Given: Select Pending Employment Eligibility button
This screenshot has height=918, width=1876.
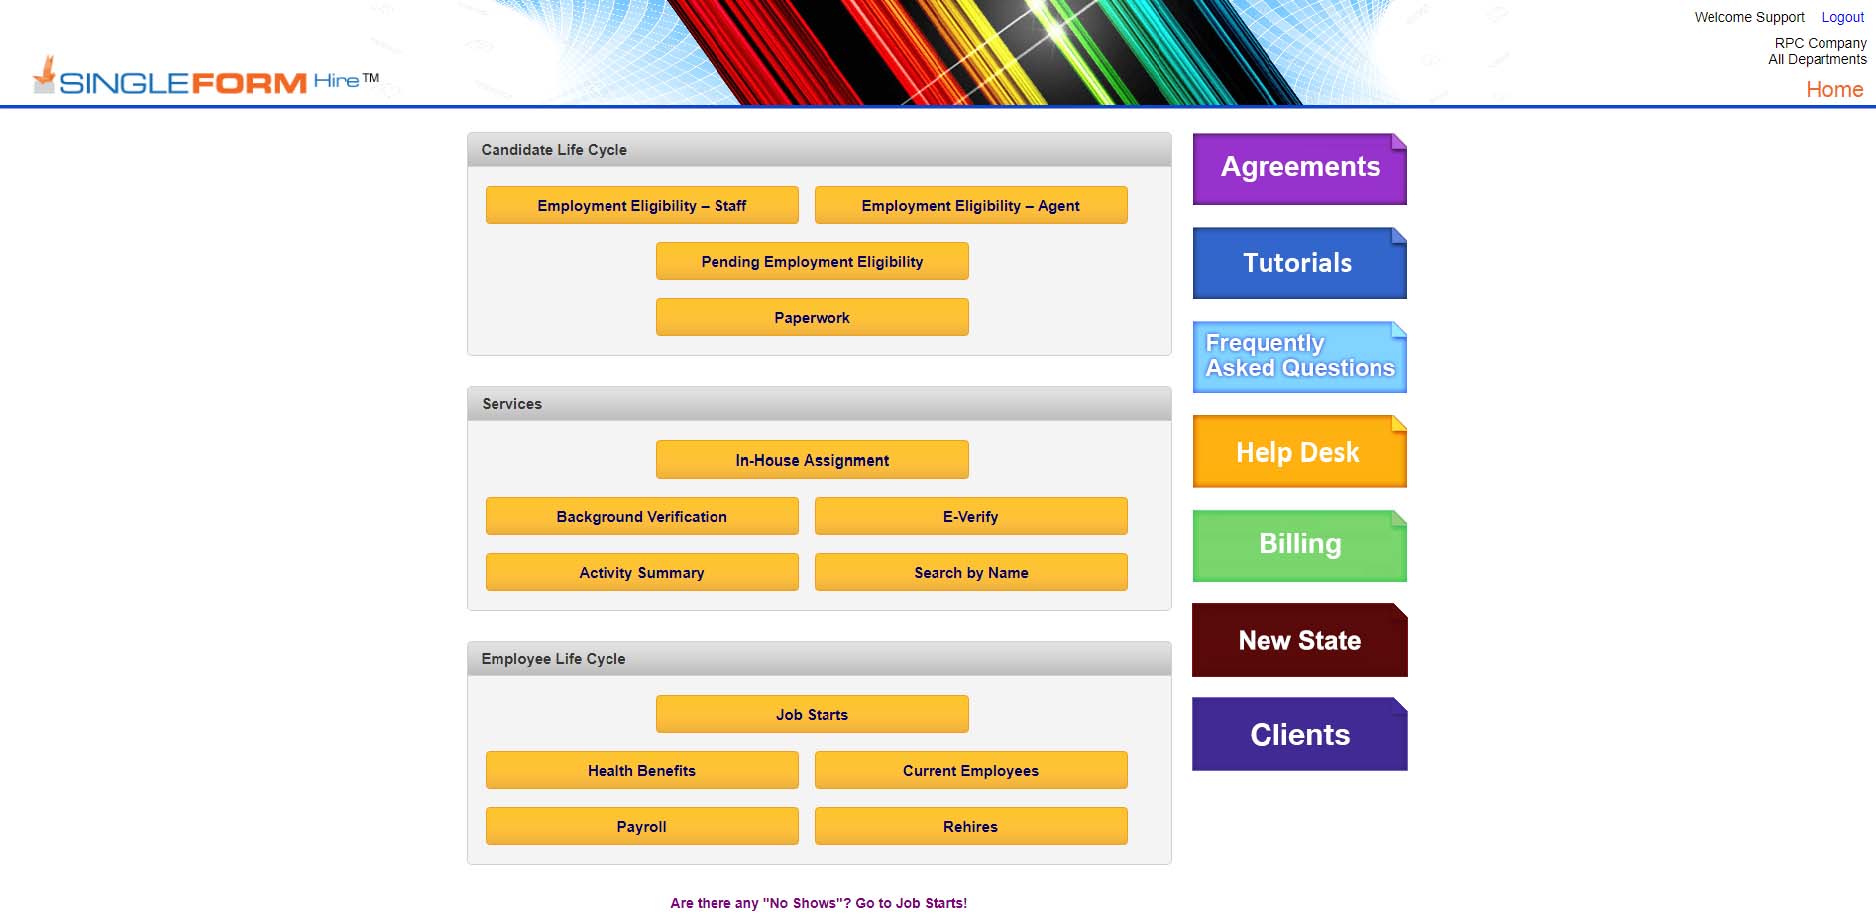Looking at the screenshot, I should pyautogui.click(x=812, y=261).
